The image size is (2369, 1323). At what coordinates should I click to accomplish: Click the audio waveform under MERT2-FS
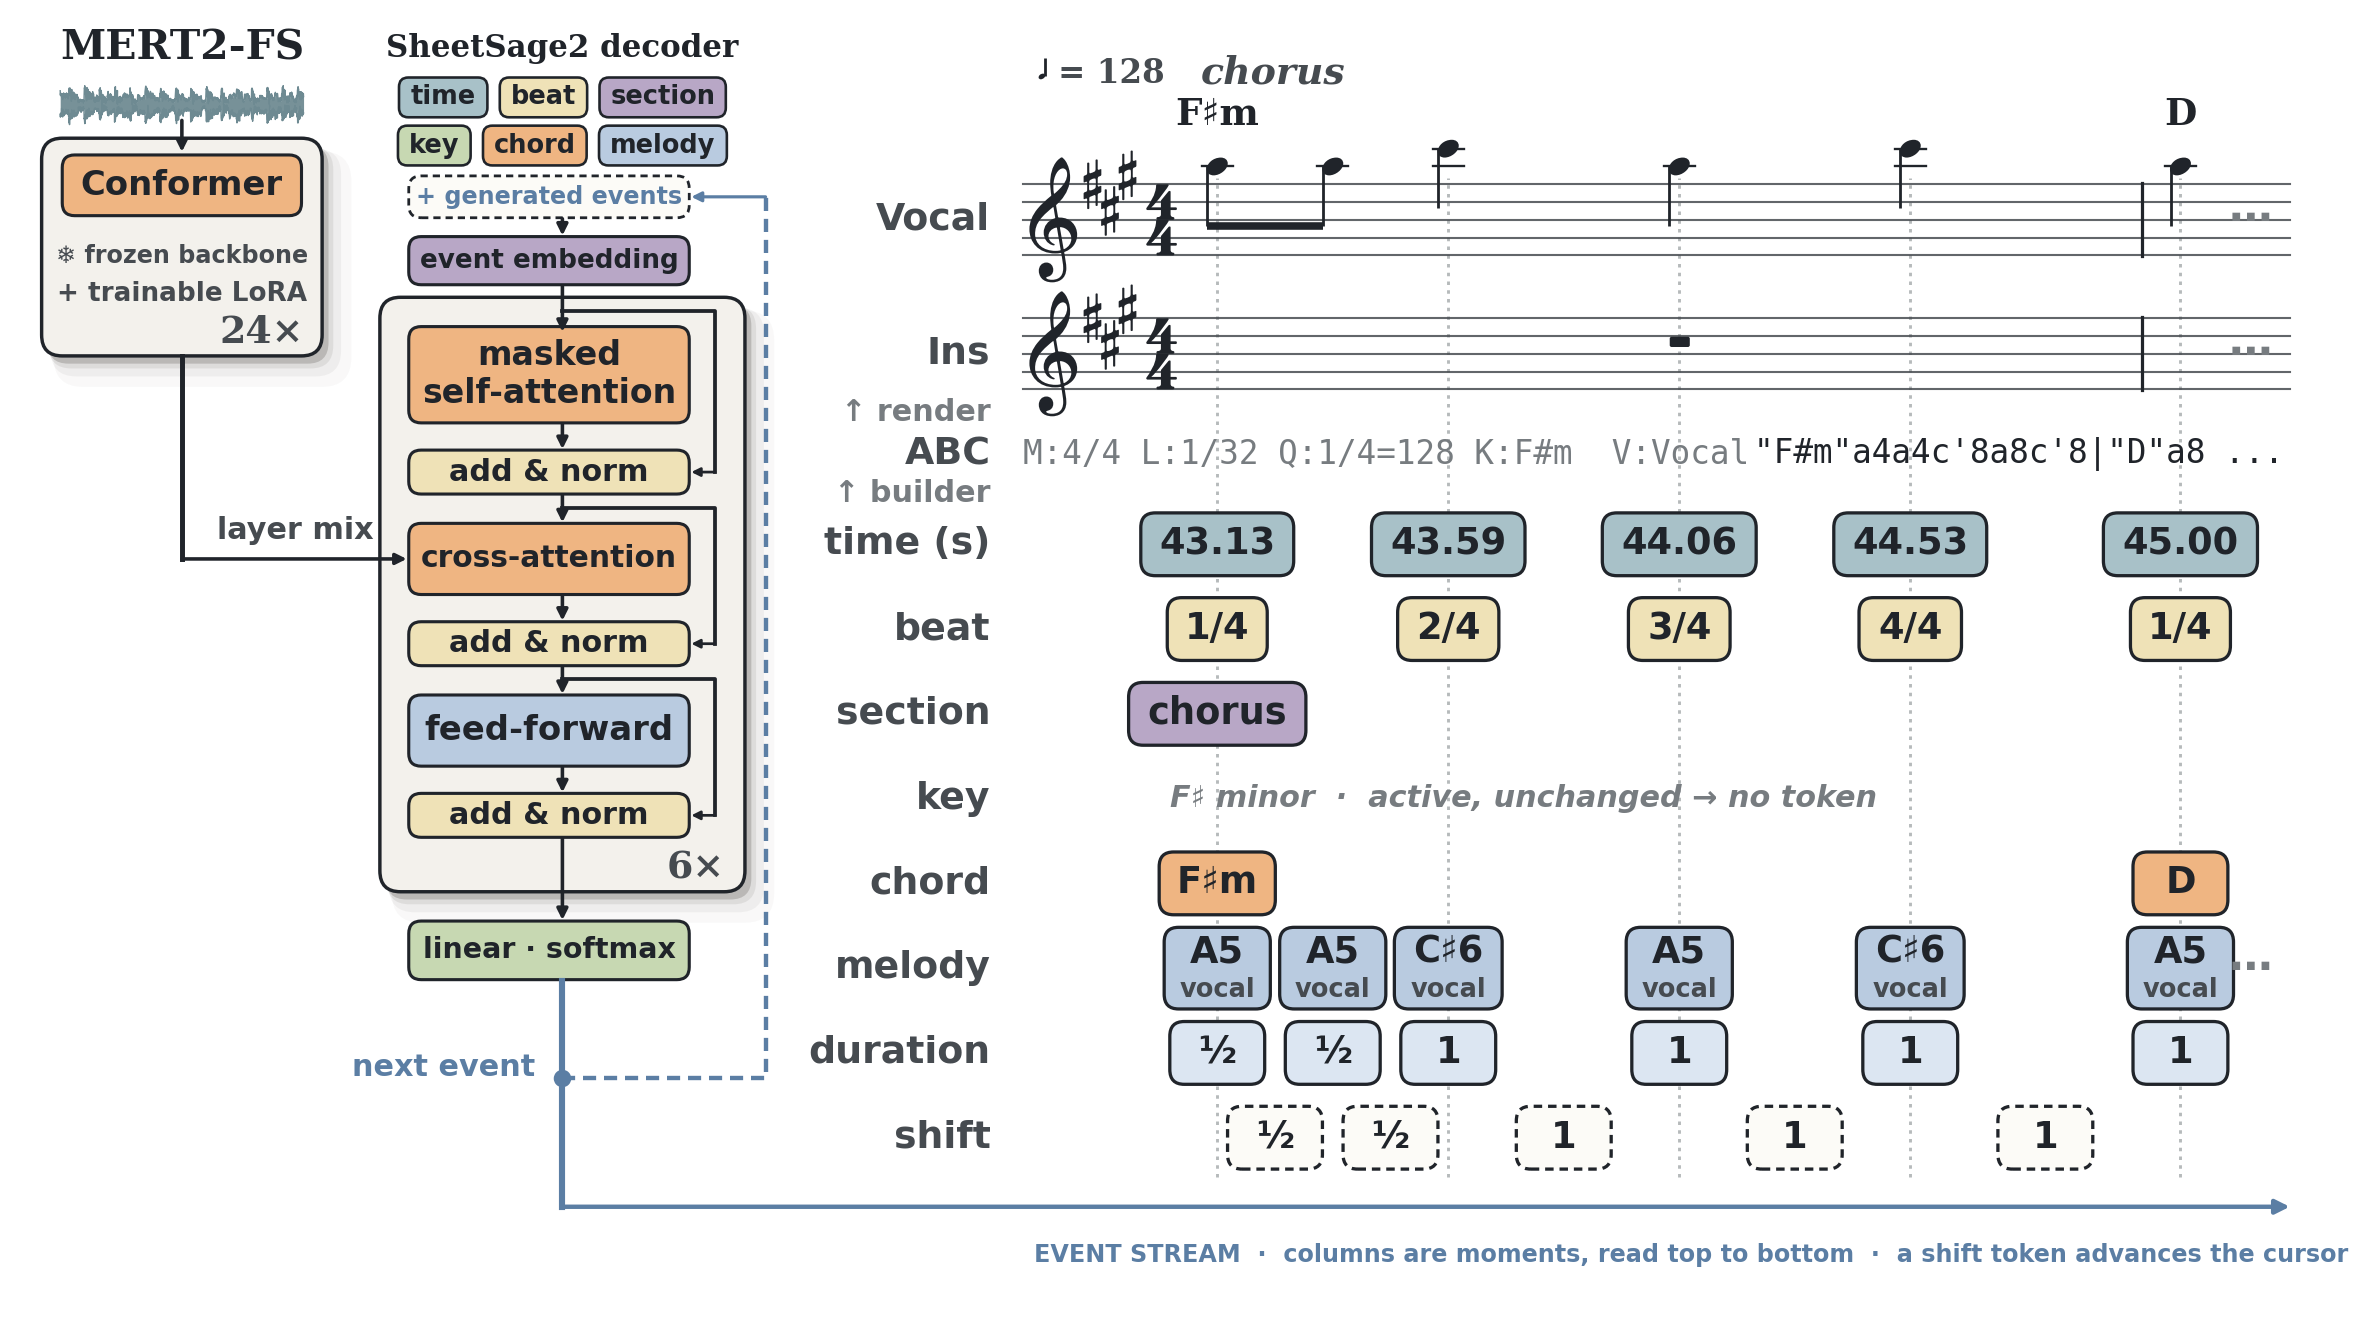point(181,104)
